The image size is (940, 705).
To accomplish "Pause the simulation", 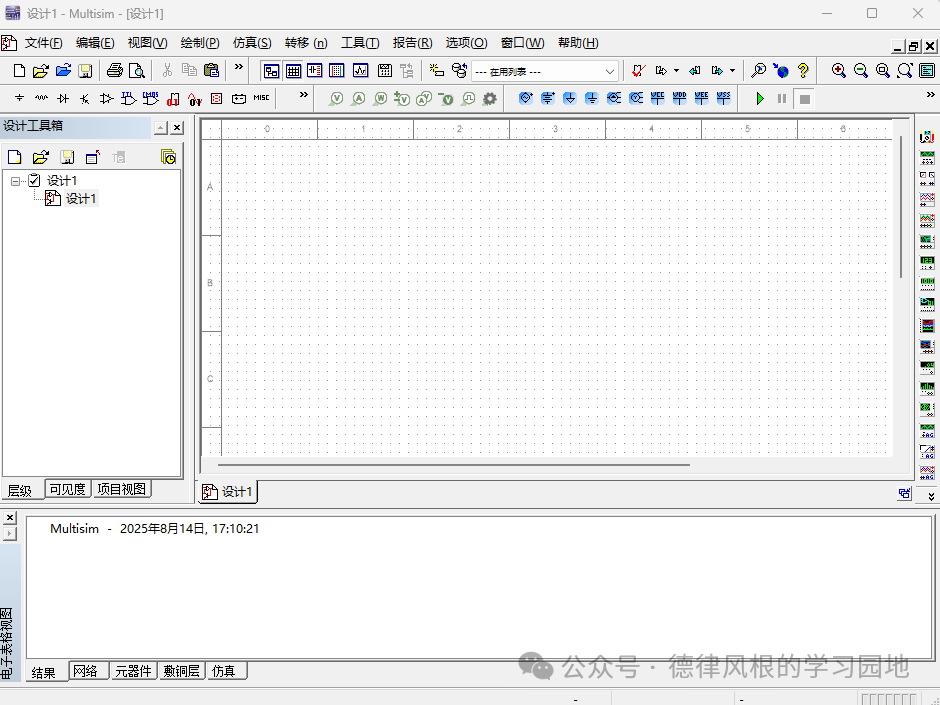I will pyautogui.click(x=782, y=98).
